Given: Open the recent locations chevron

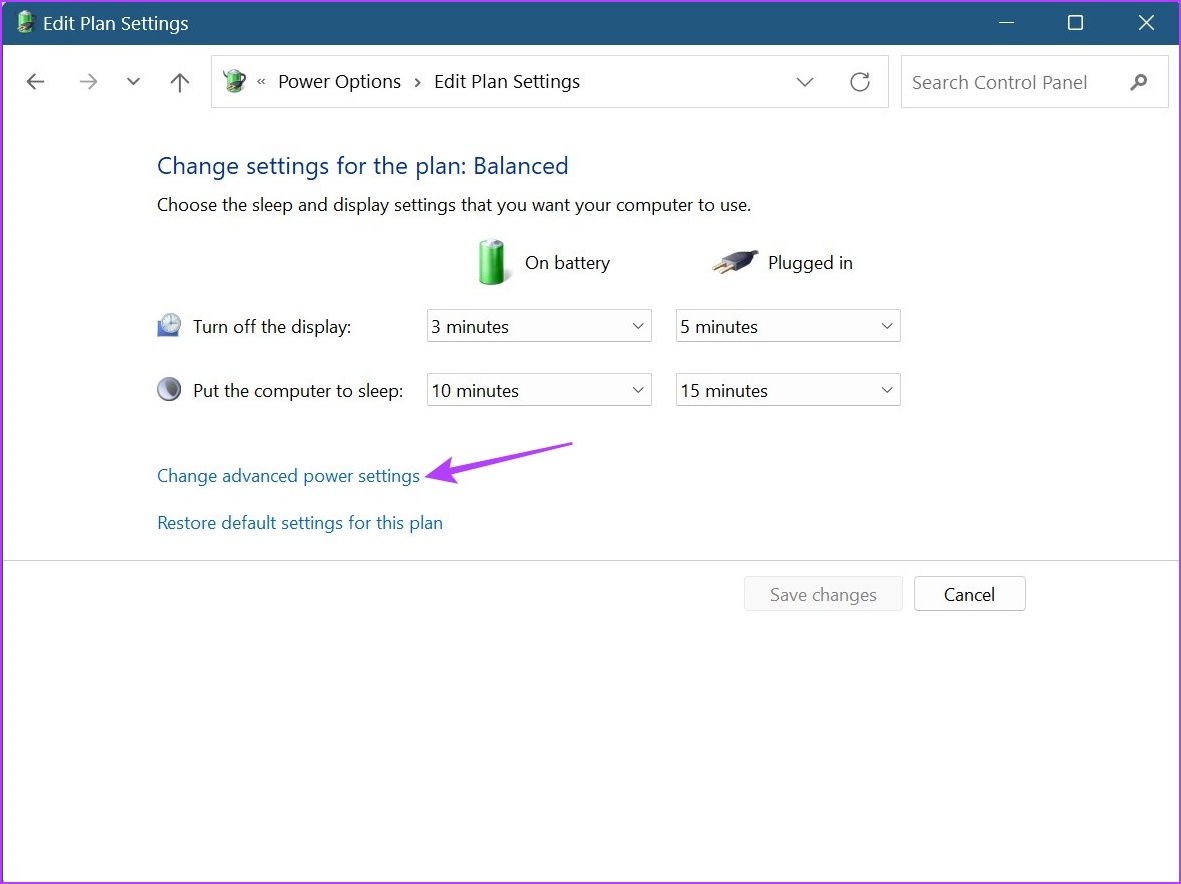Looking at the screenshot, I should pyautogui.click(x=133, y=81).
